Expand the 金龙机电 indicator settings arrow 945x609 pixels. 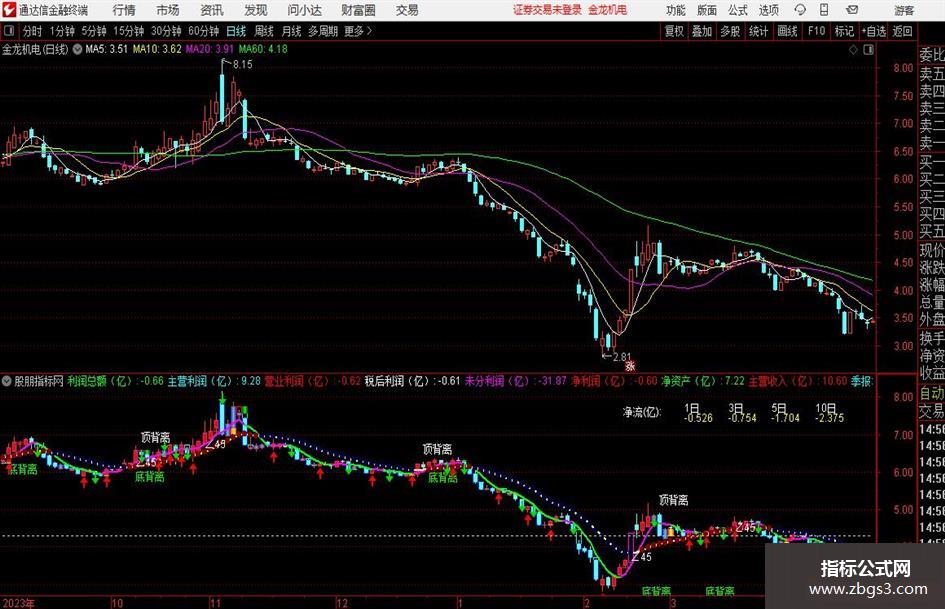click(x=77, y=49)
